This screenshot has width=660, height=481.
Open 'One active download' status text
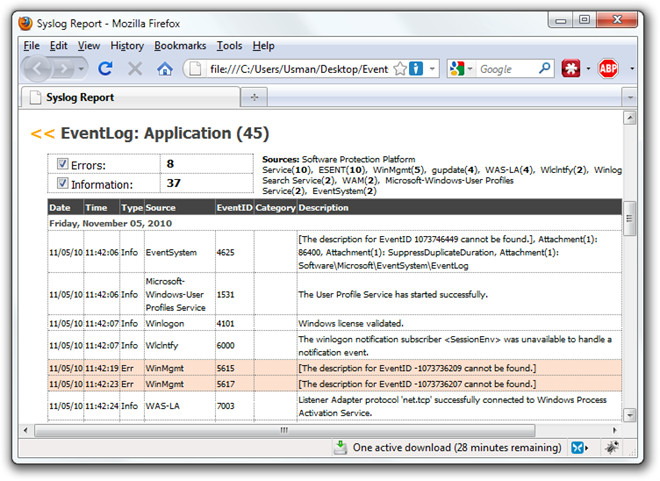tap(457, 448)
